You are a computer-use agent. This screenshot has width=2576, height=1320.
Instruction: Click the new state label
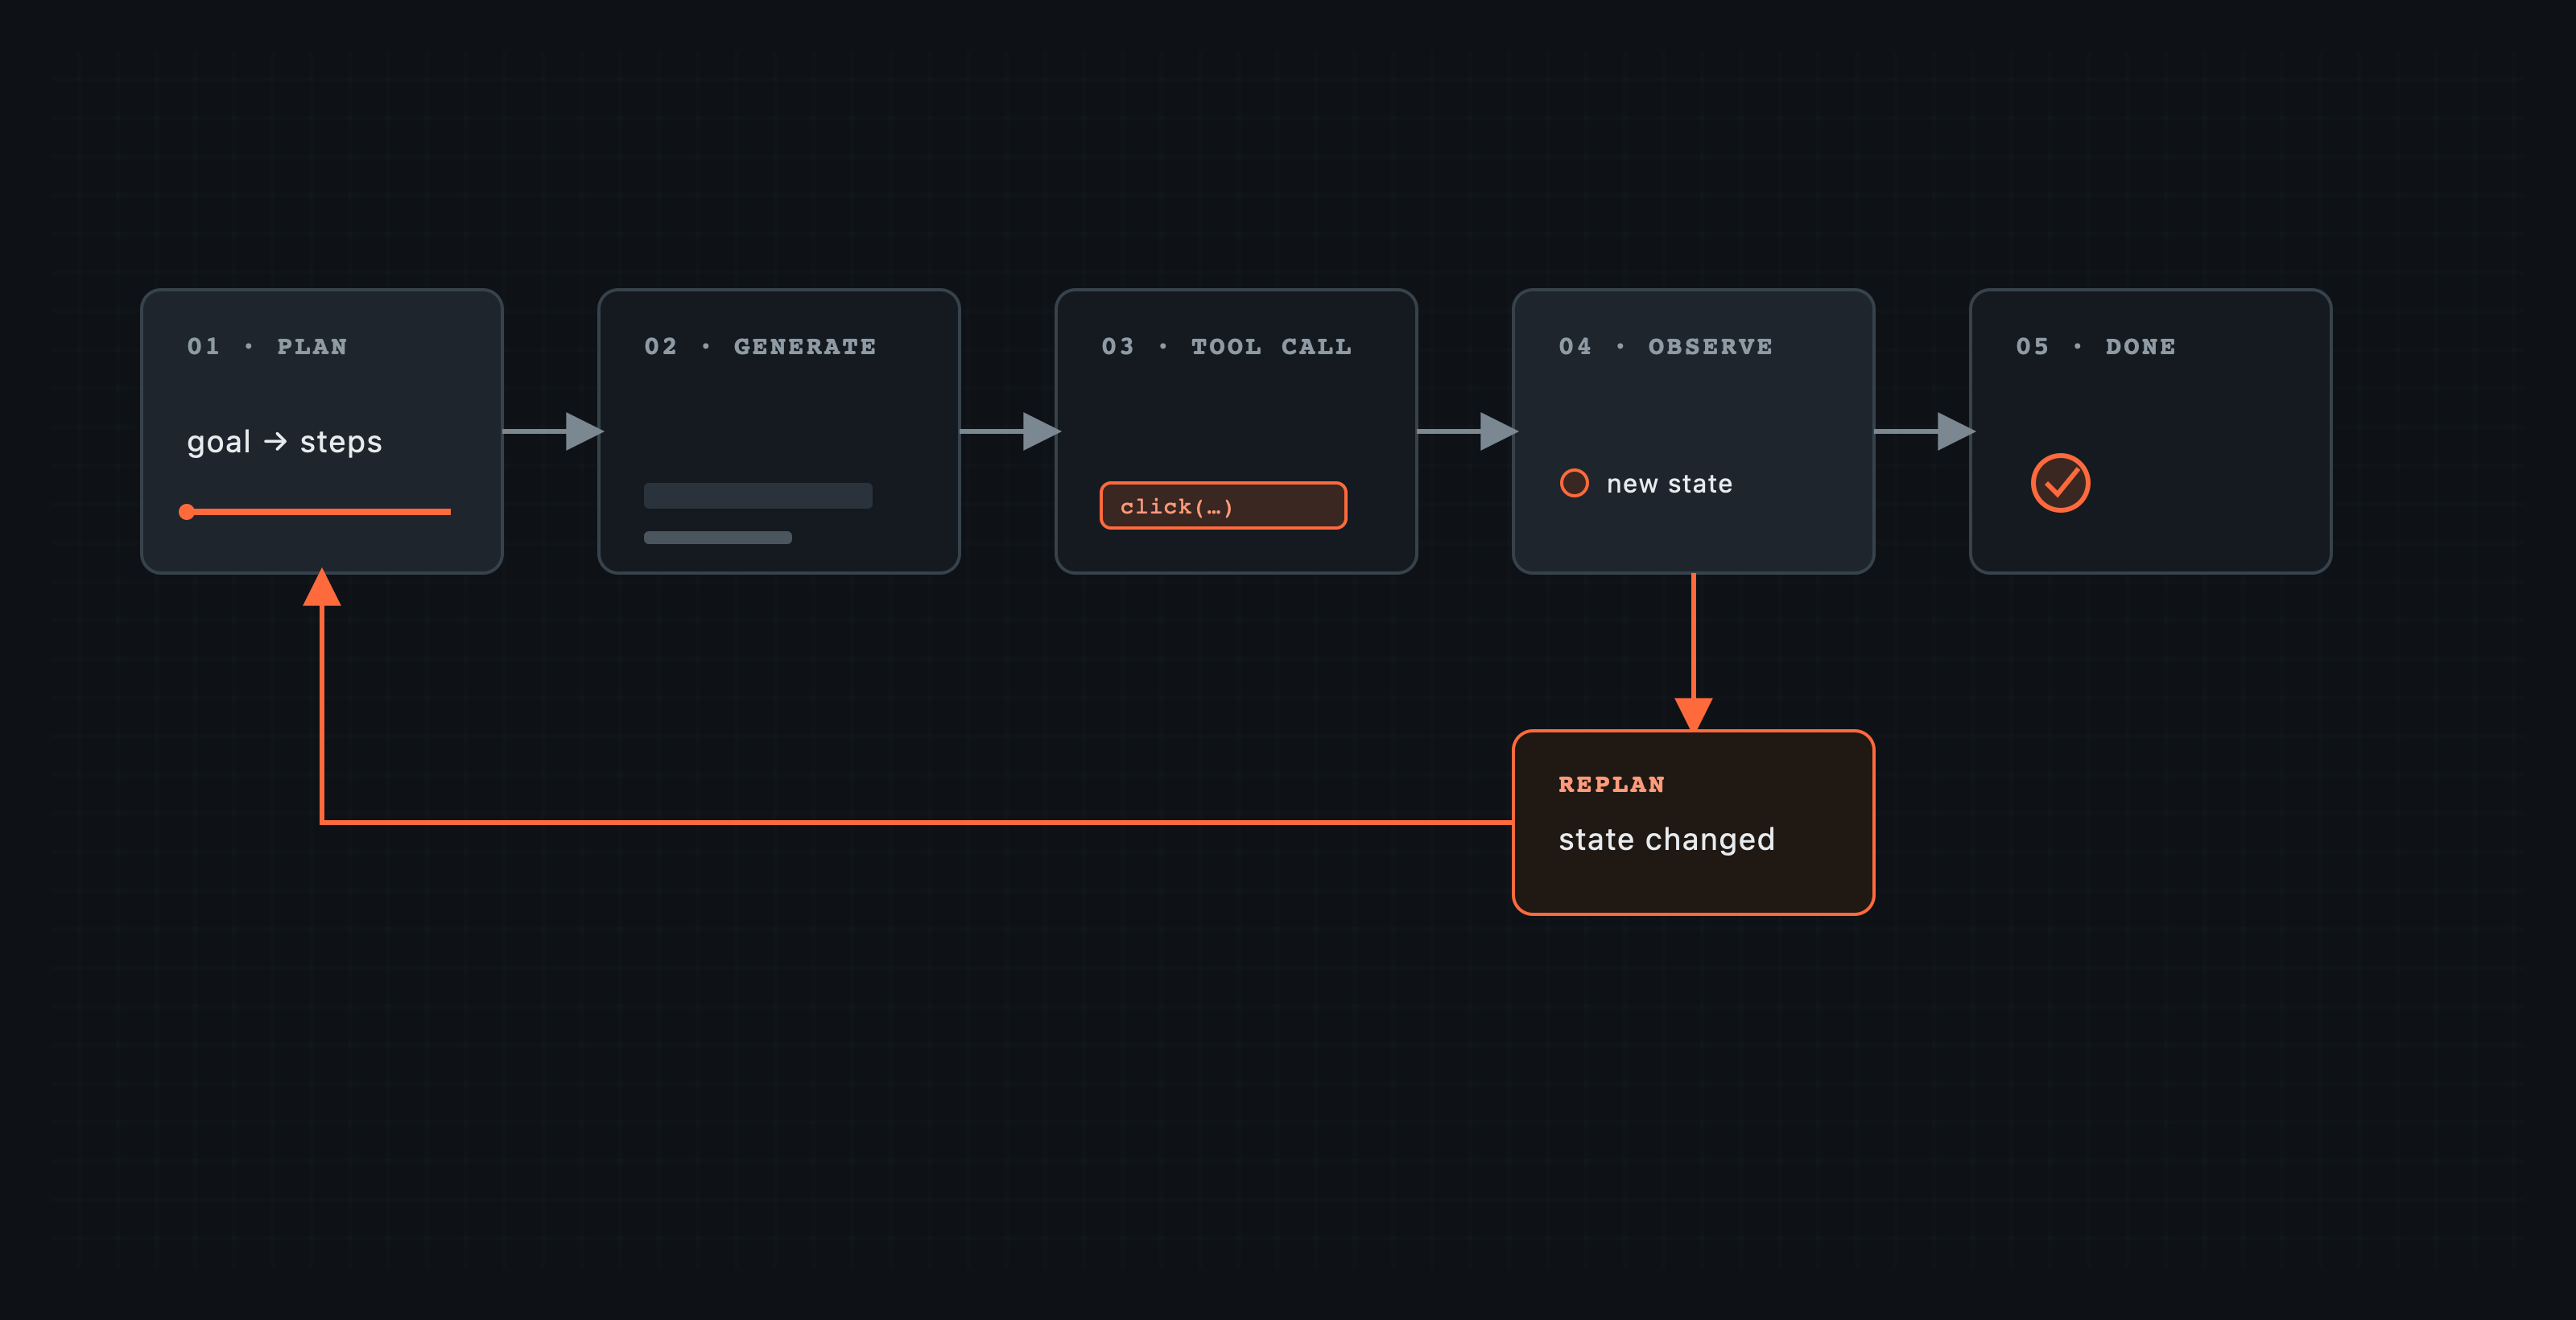click(x=1669, y=484)
